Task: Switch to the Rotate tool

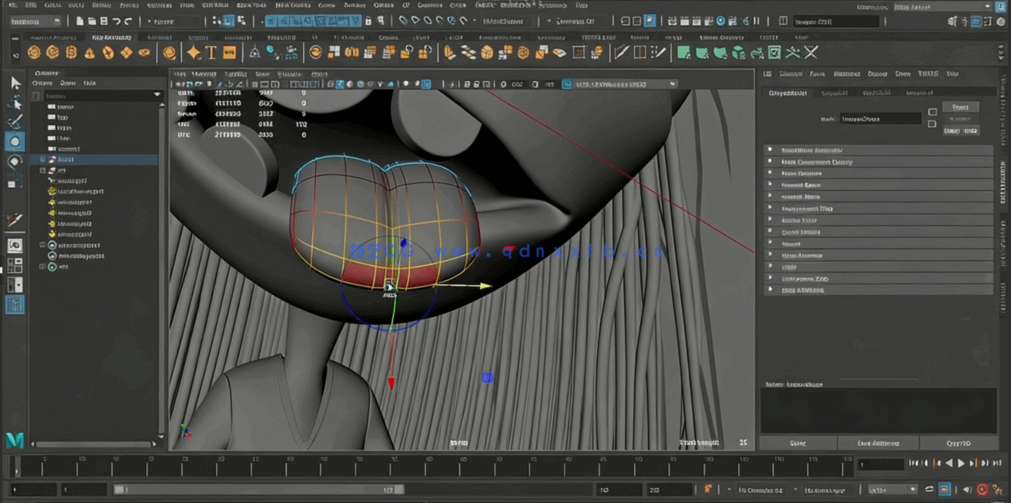Action: 15,162
